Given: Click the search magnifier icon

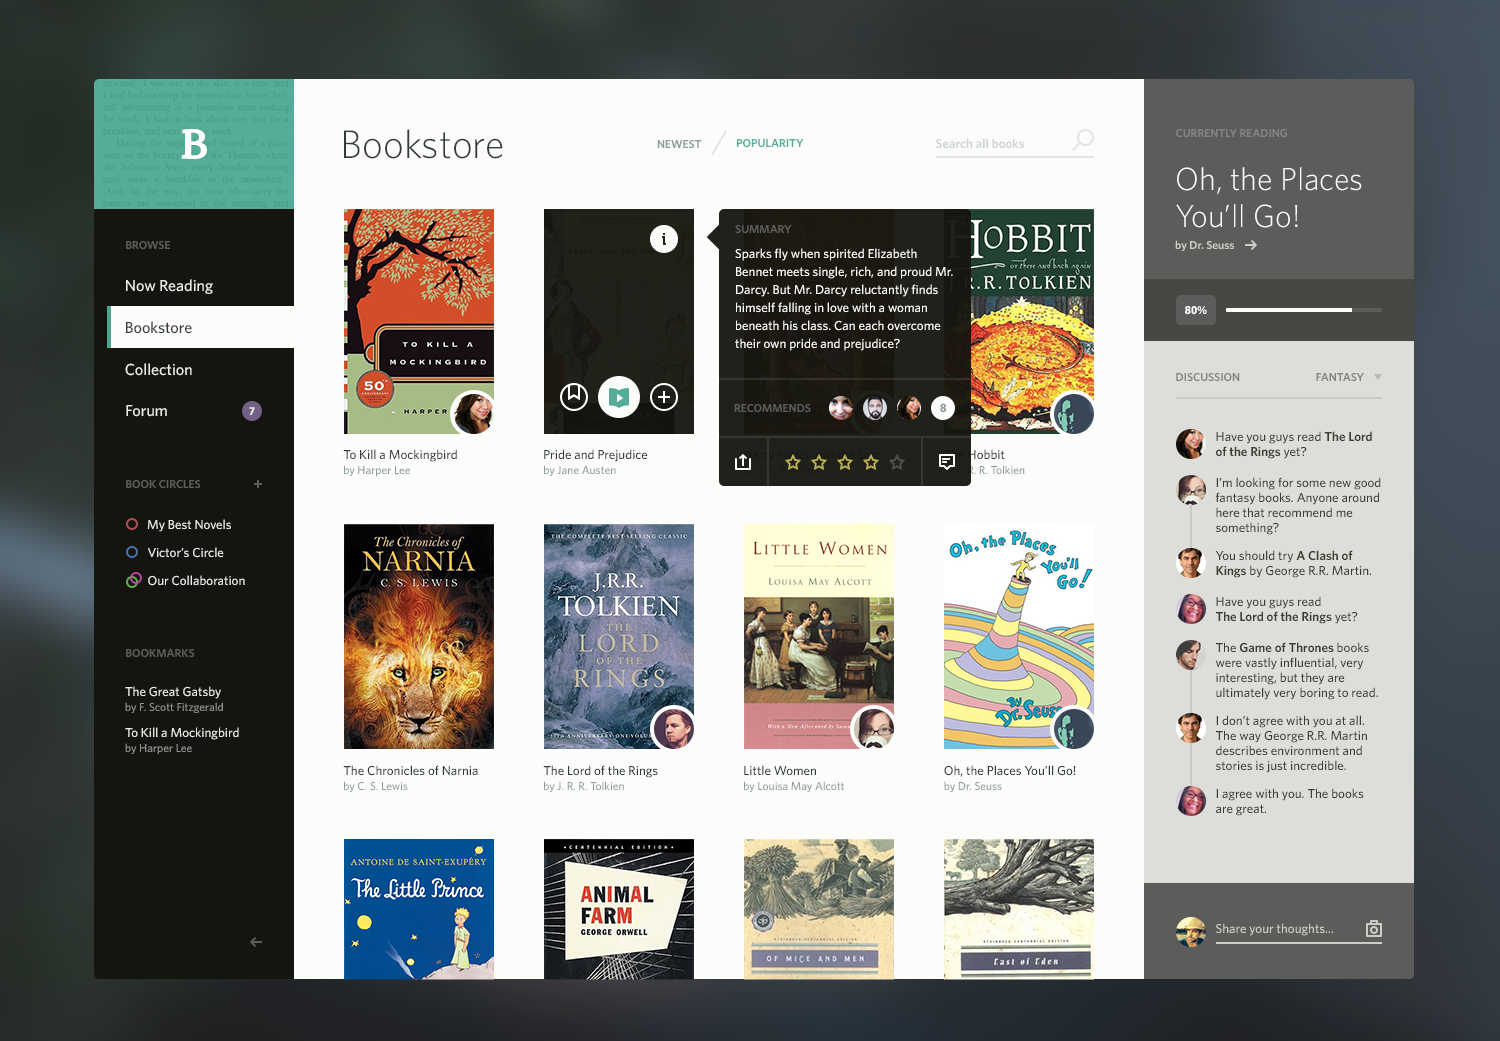Looking at the screenshot, I should pos(1082,140).
